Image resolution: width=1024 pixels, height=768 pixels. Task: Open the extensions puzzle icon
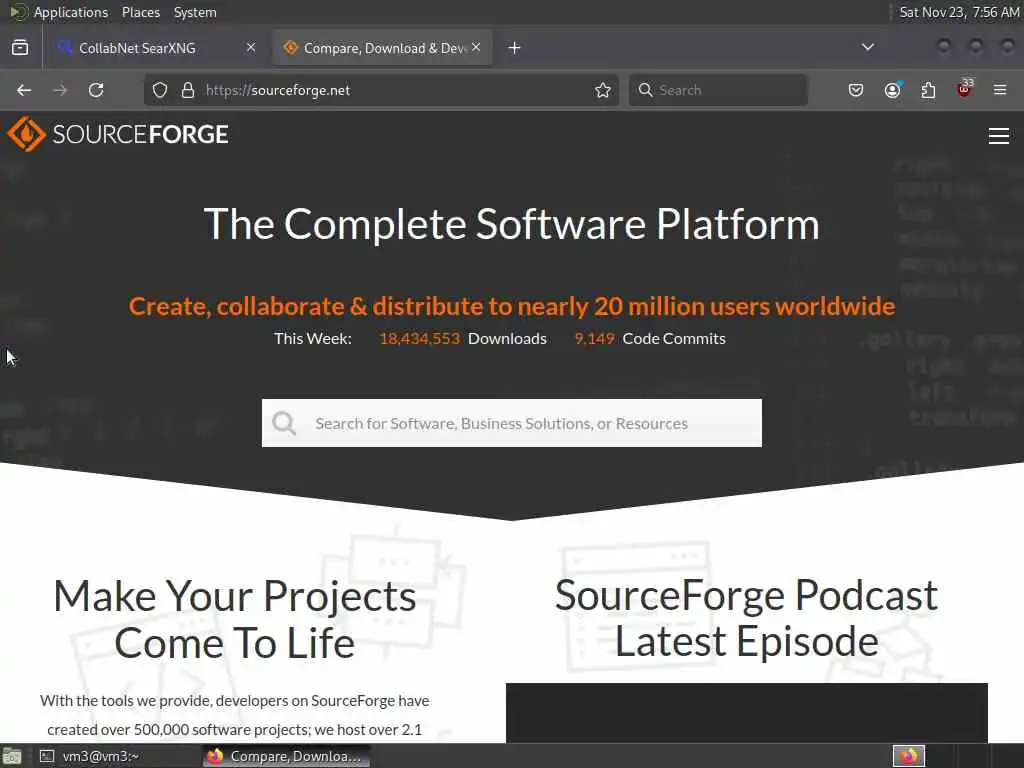coord(928,90)
